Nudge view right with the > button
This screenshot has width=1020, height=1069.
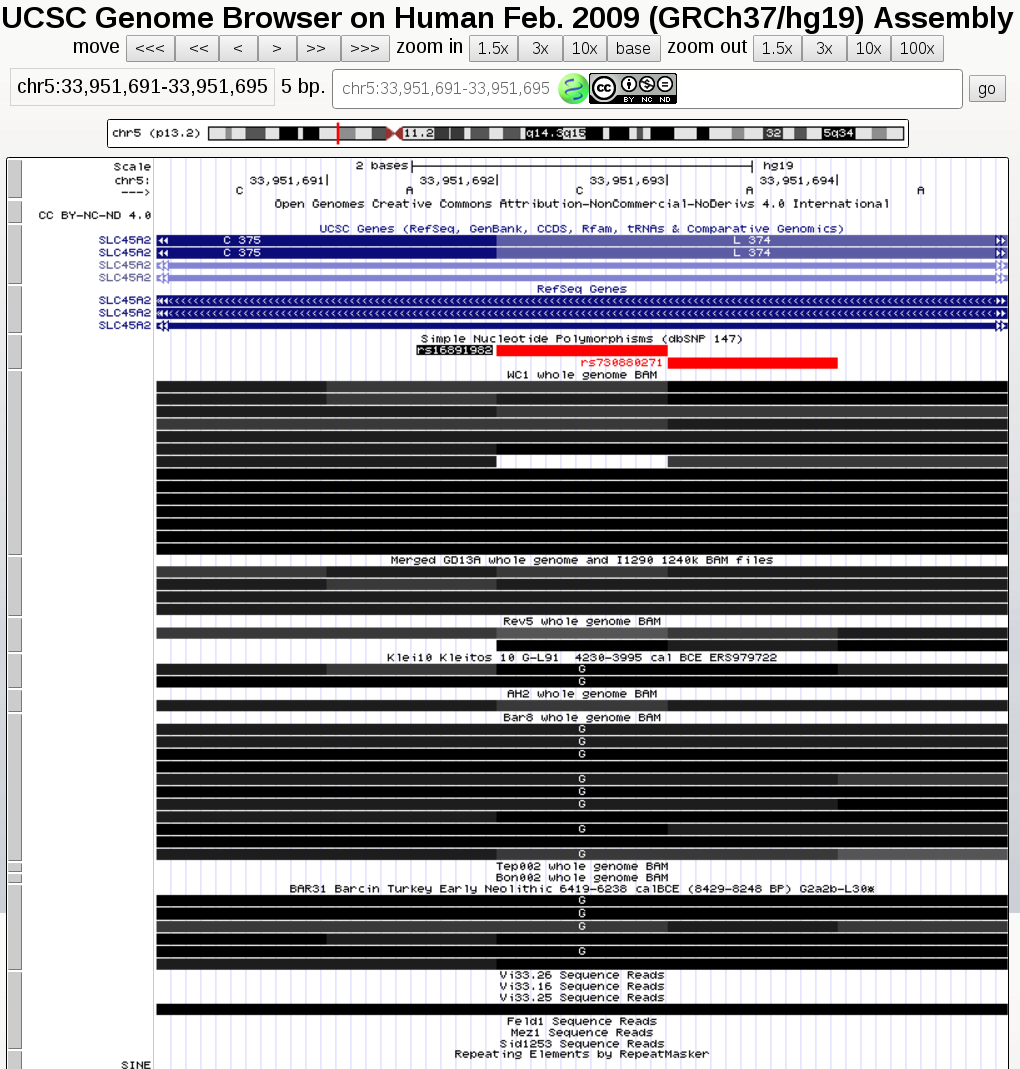coord(277,48)
